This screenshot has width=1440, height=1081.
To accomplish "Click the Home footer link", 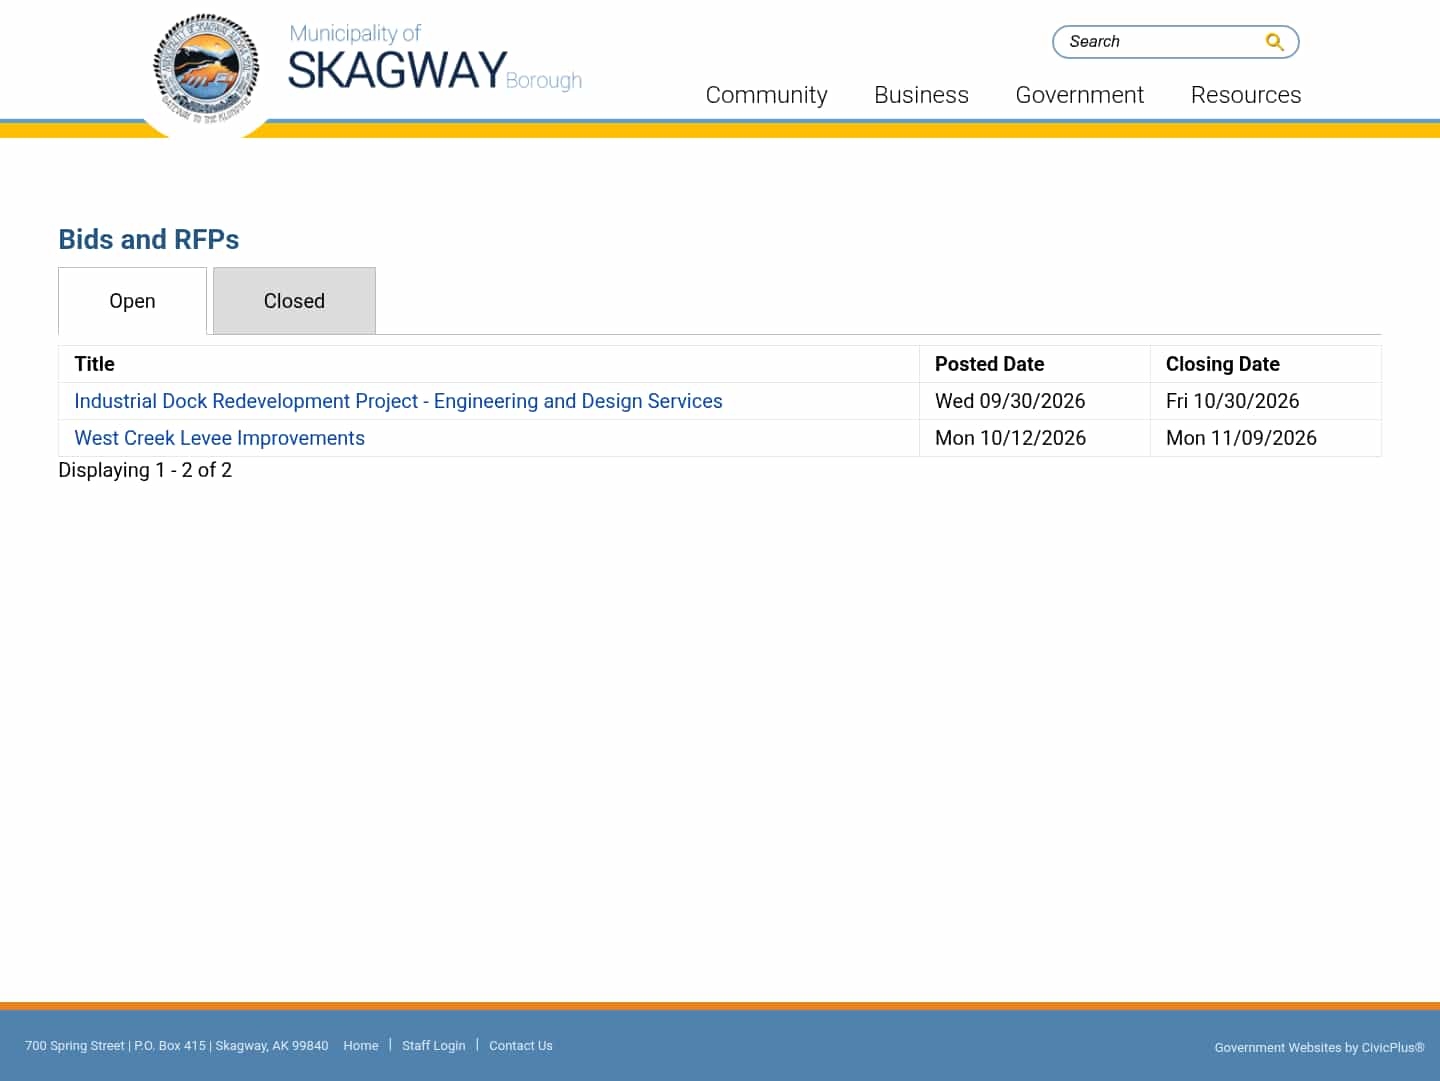I will [x=361, y=1046].
